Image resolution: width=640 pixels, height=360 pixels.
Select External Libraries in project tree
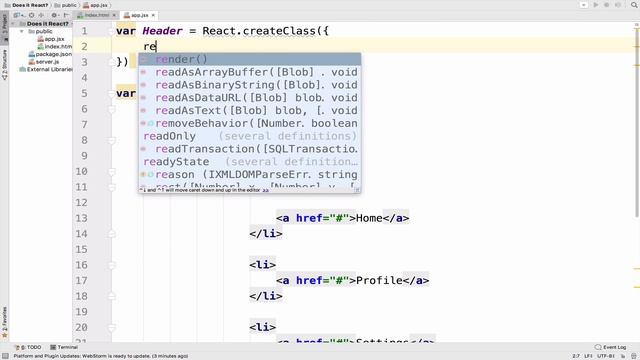coord(46,69)
